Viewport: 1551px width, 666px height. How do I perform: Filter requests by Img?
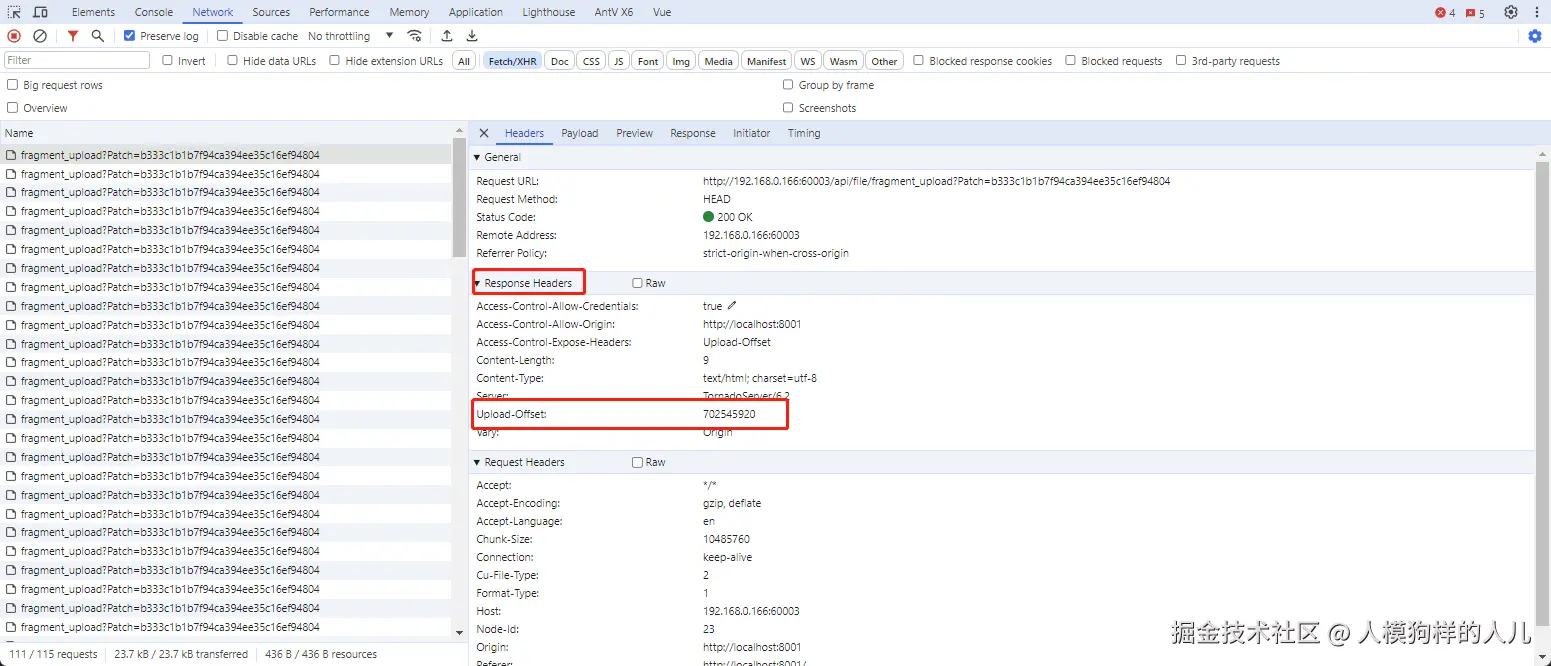click(681, 61)
